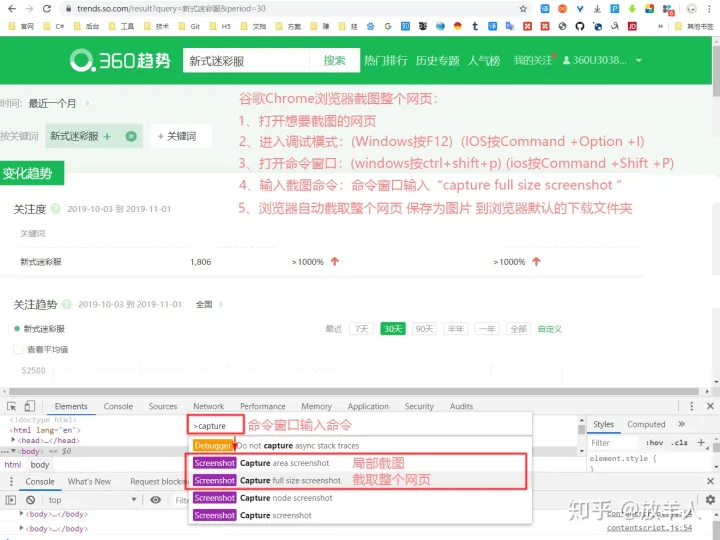This screenshot has height=540, width=720.
Task: Switch to the Sources tab
Action: tap(163, 406)
